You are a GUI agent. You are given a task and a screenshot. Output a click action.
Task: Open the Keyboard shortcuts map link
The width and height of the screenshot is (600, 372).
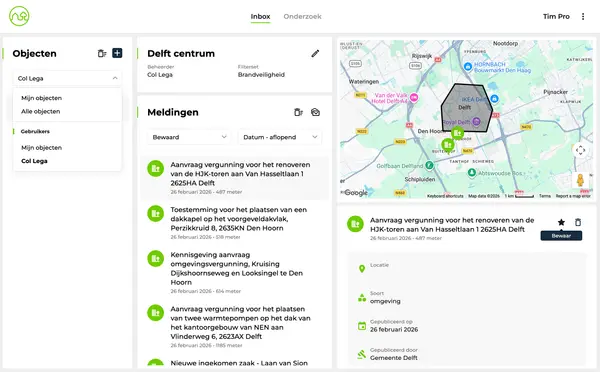tap(445, 196)
